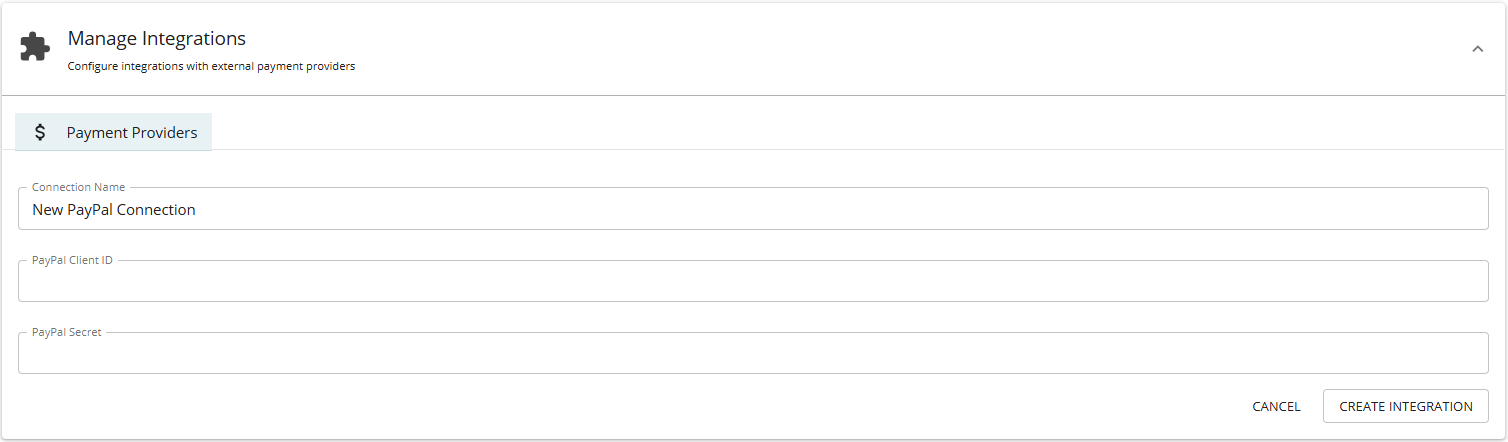The height and width of the screenshot is (442, 1508).
Task: Click the dollar sign icon
Action: (x=40, y=132)
